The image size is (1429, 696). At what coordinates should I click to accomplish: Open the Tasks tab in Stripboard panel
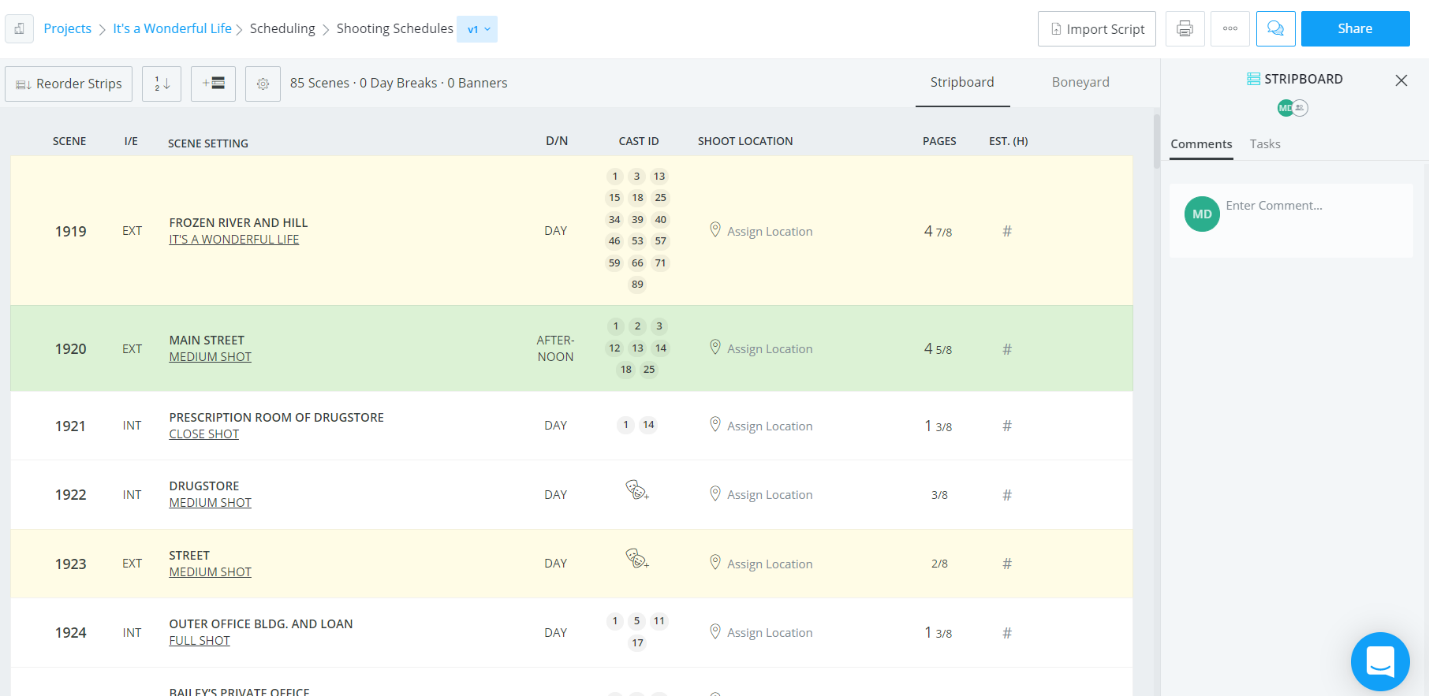point(1265,143)
